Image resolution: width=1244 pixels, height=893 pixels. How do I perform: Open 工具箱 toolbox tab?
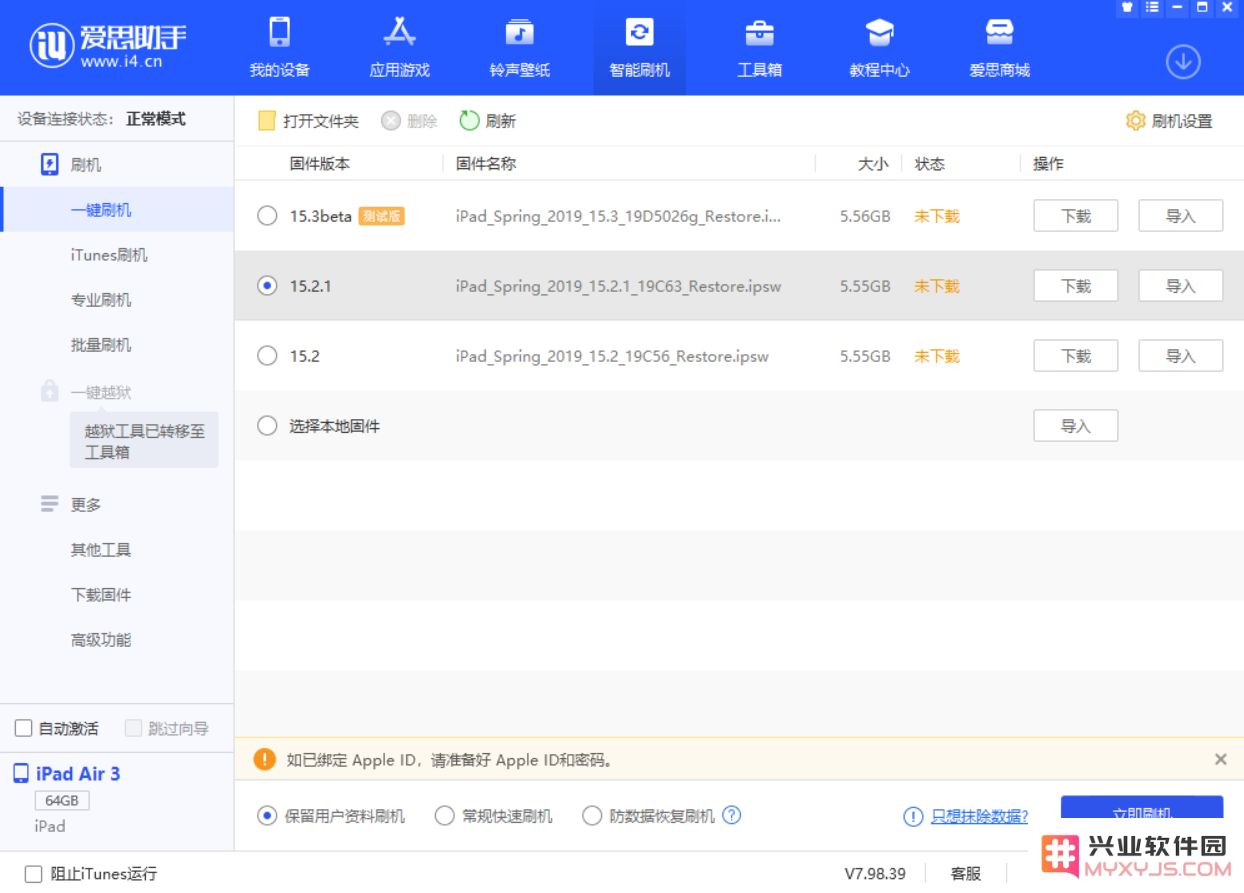pos(759,47)
